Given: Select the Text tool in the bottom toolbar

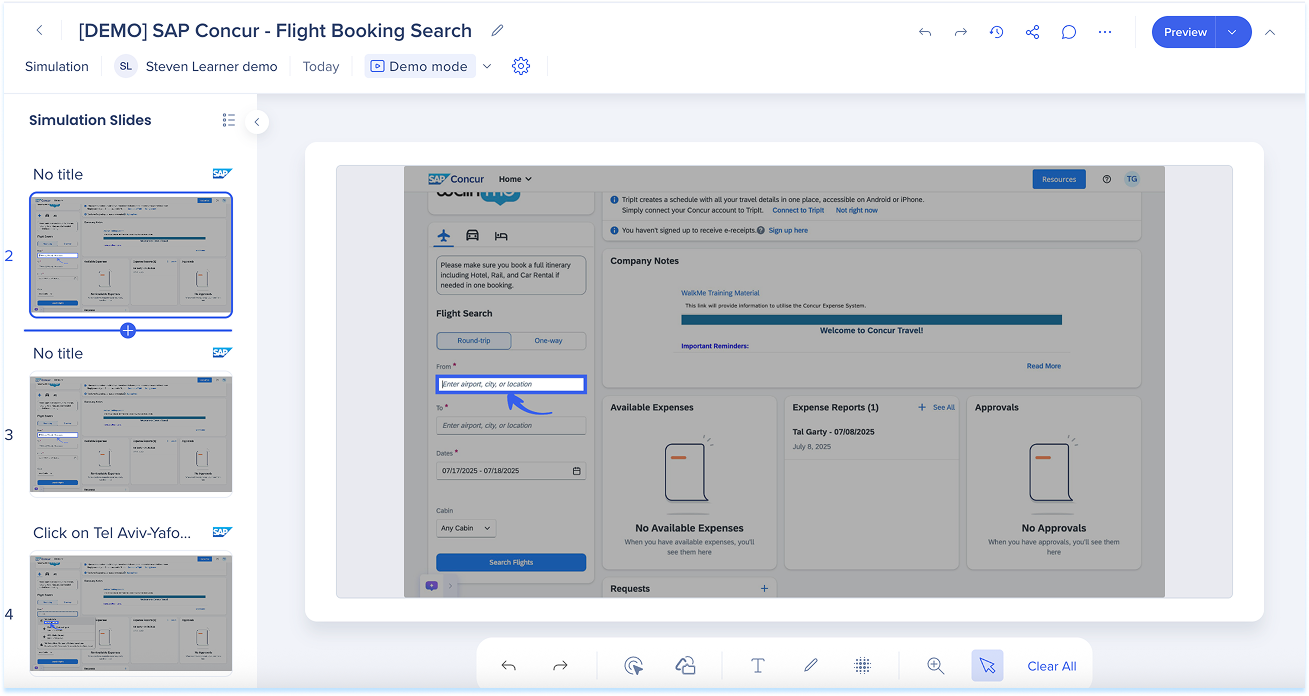Looking at the screenshot, I should pos(758,666).
